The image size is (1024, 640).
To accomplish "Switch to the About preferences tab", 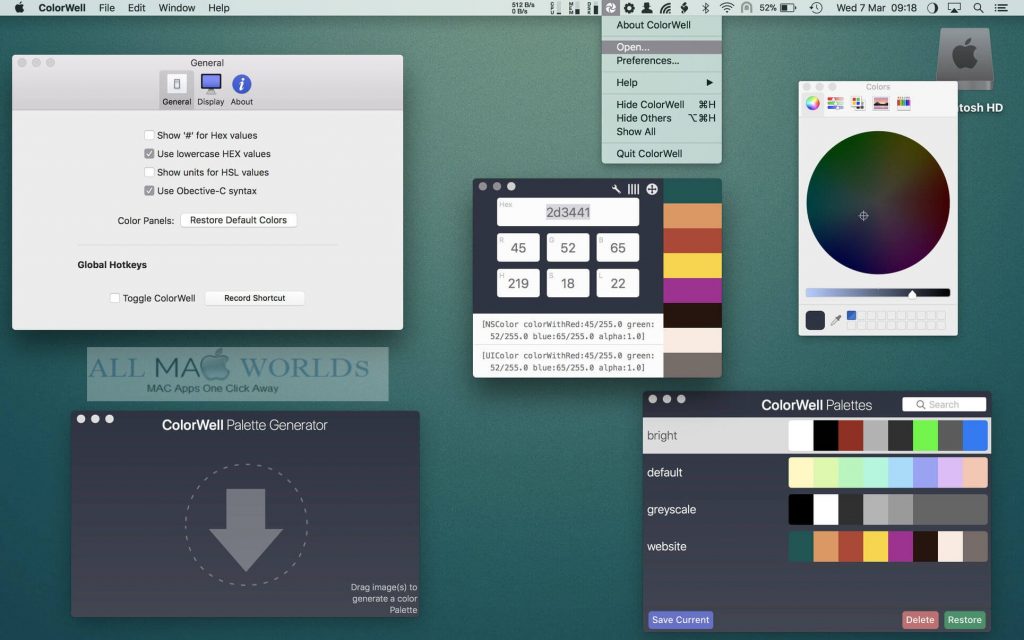I will click(242, 89).
